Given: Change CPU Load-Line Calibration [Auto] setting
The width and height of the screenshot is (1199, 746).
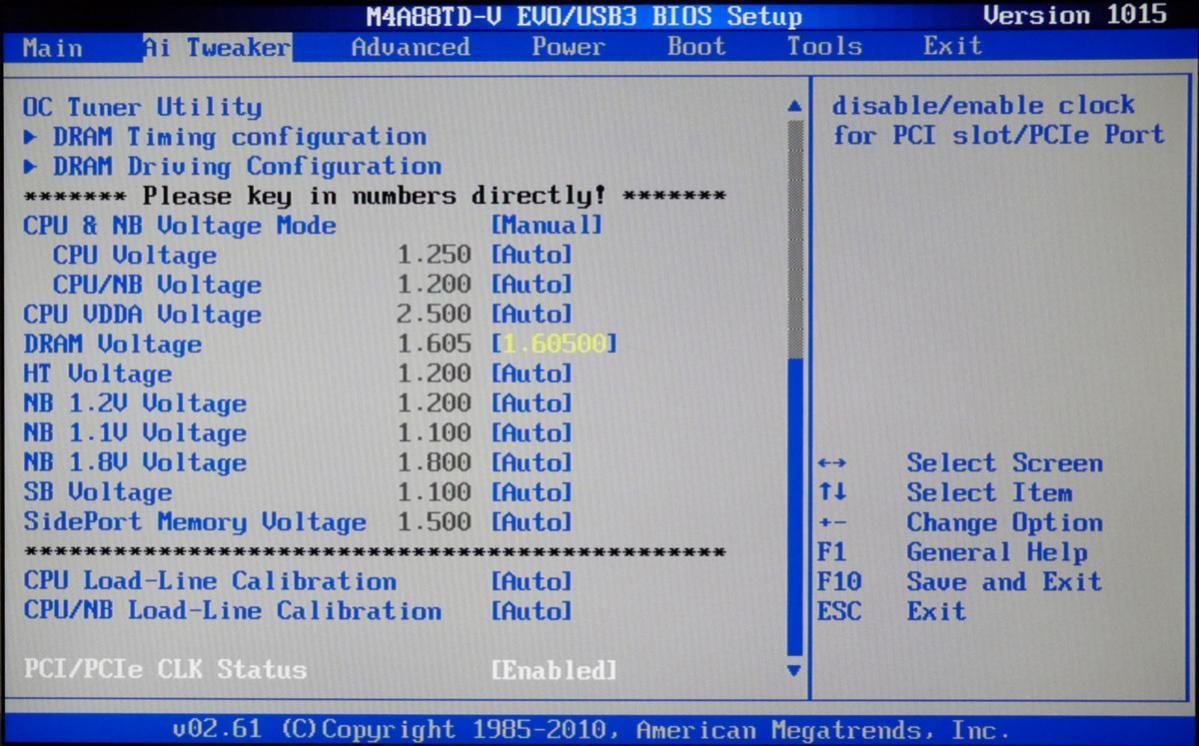Looking at the screenshot, I should click(531, 582).
